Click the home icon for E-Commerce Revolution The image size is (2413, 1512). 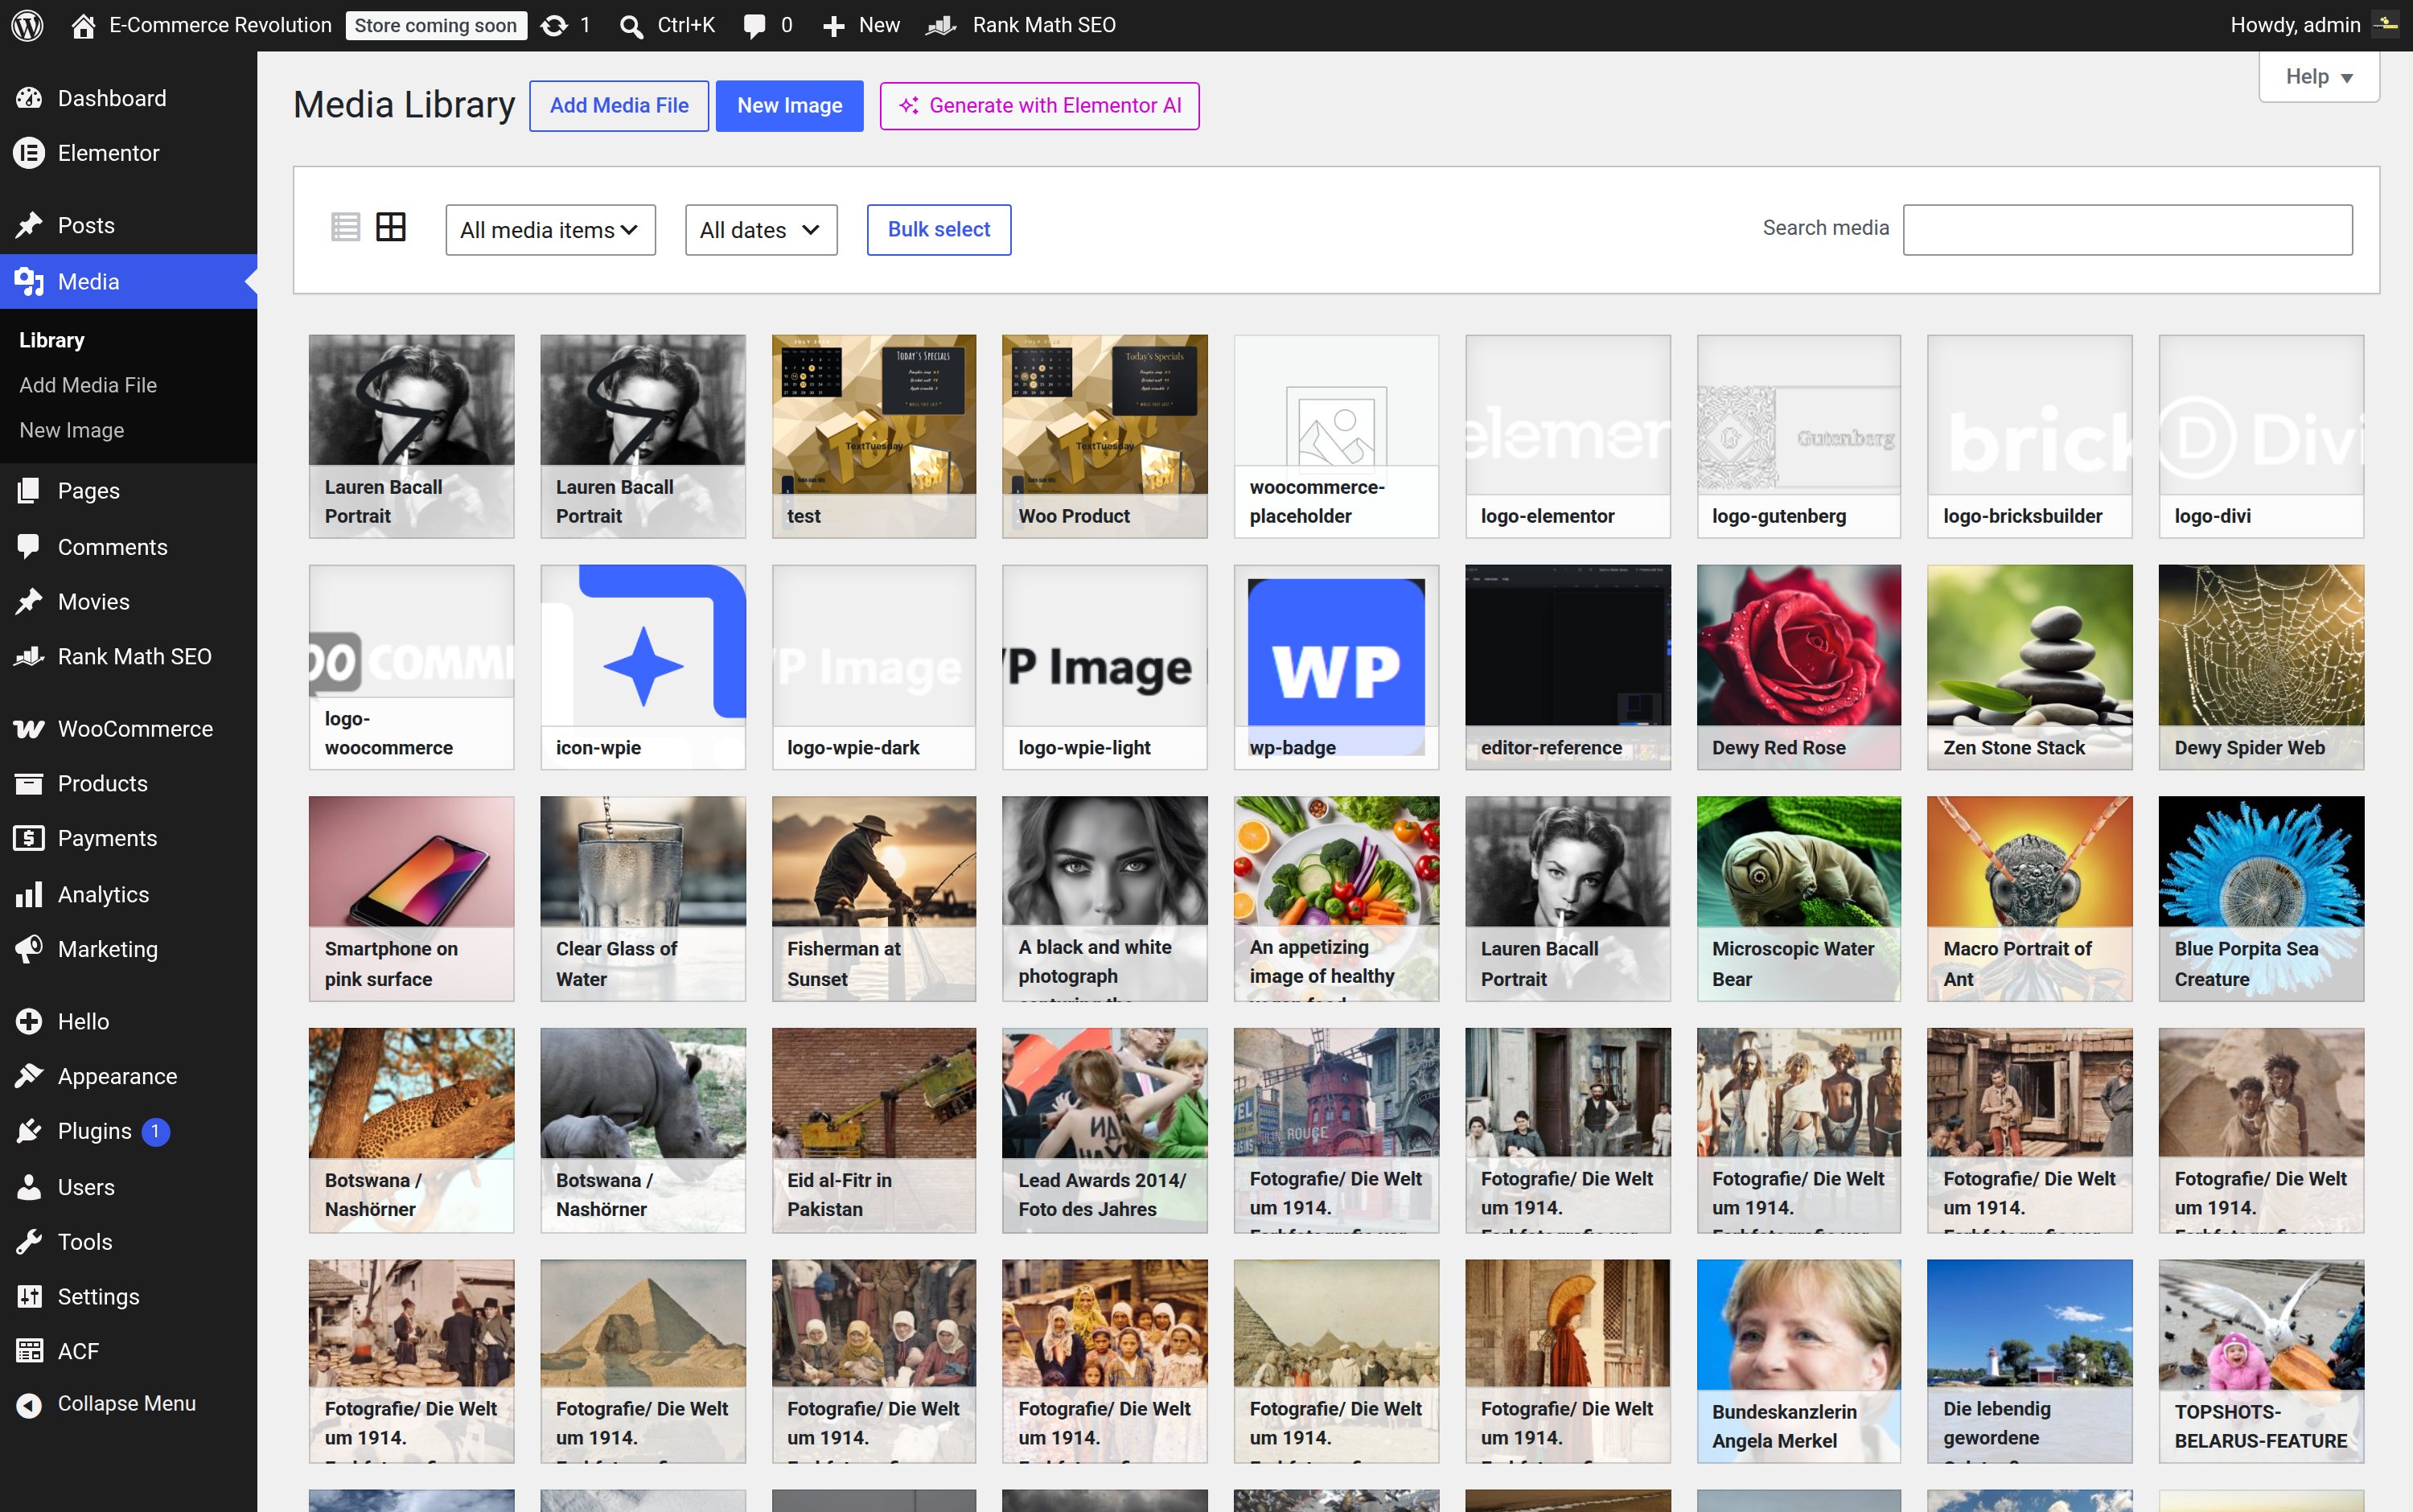[x=84, y=25]
